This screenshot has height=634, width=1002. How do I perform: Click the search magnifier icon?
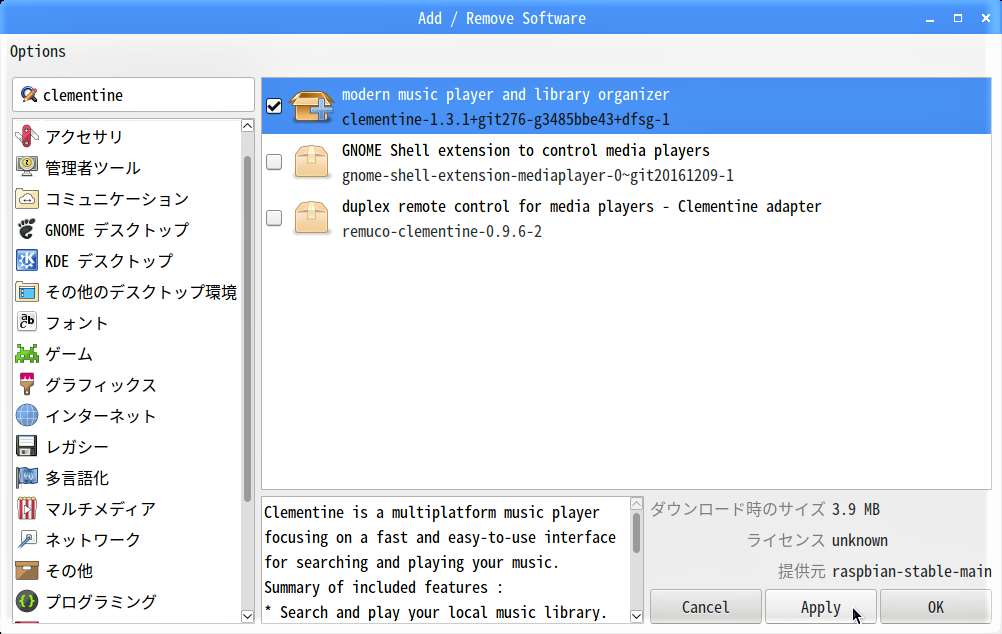[x=28, y=95]
